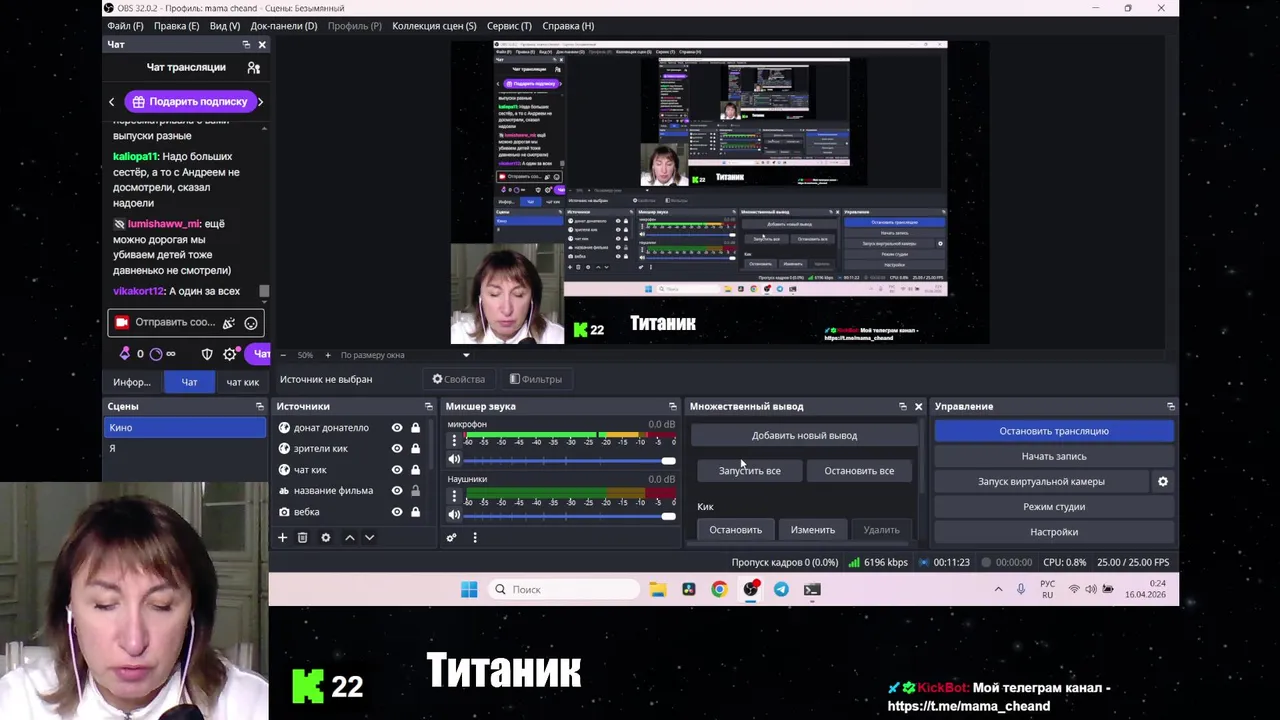The width and height of the screenshot is (1280, 720).
Task: Toggle visibility of донат донателло source
Action: (x=397, y=428)
